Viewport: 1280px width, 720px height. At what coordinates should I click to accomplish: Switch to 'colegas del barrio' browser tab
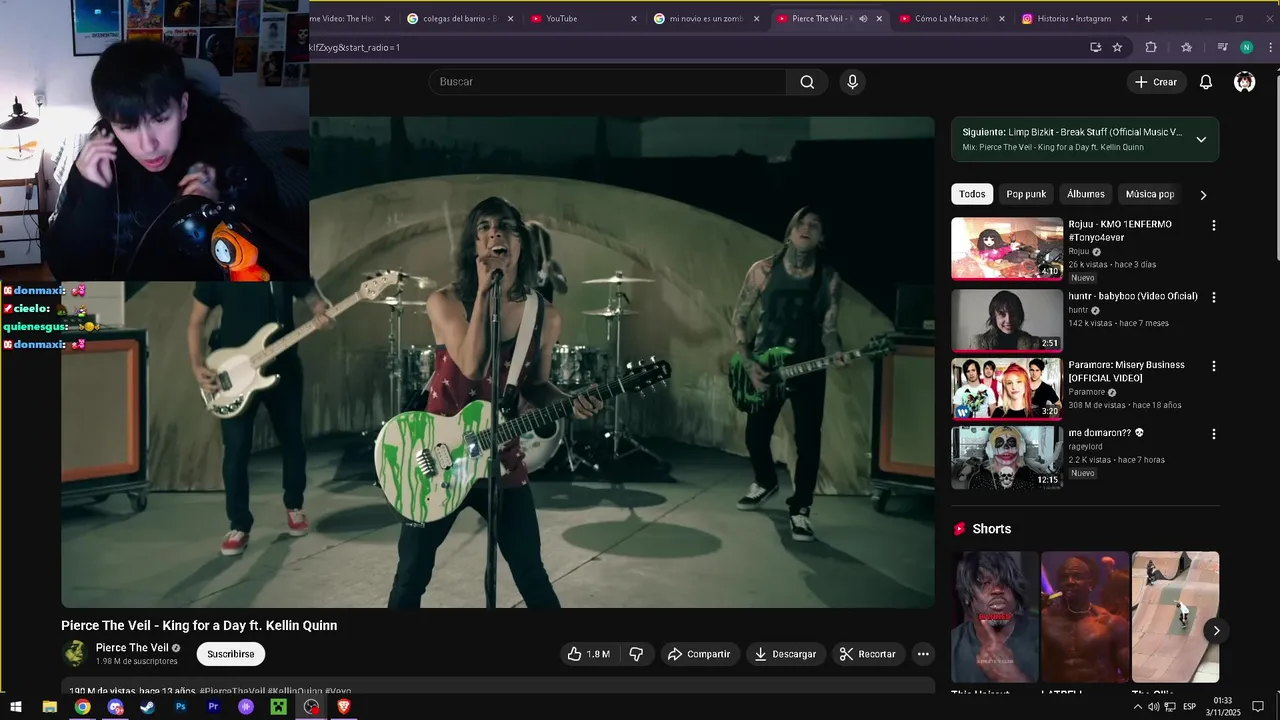pyautogui.click(x=460, y=18)
